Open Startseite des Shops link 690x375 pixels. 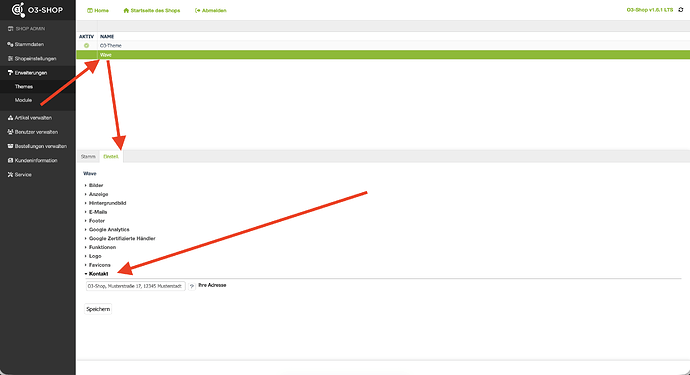[x=152, y=11]
